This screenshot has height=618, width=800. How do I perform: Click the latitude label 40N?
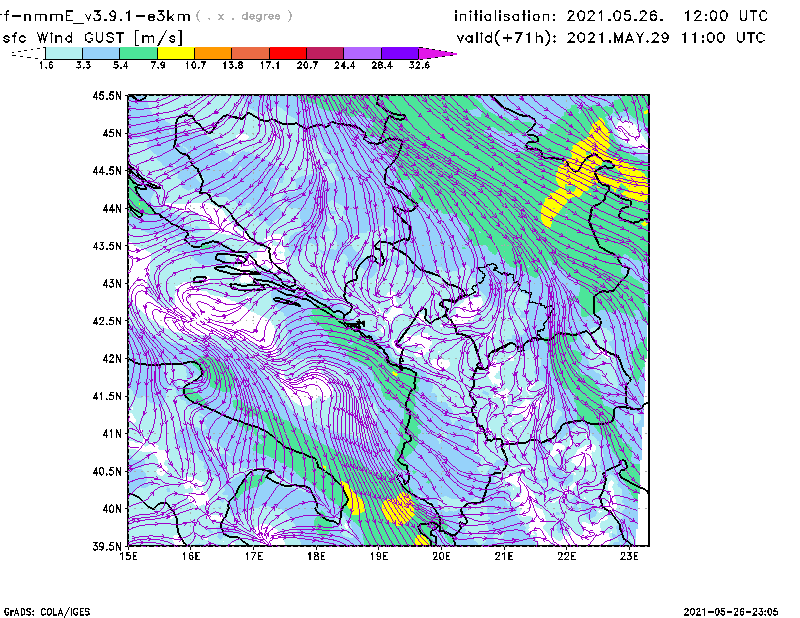click(112, 509)
